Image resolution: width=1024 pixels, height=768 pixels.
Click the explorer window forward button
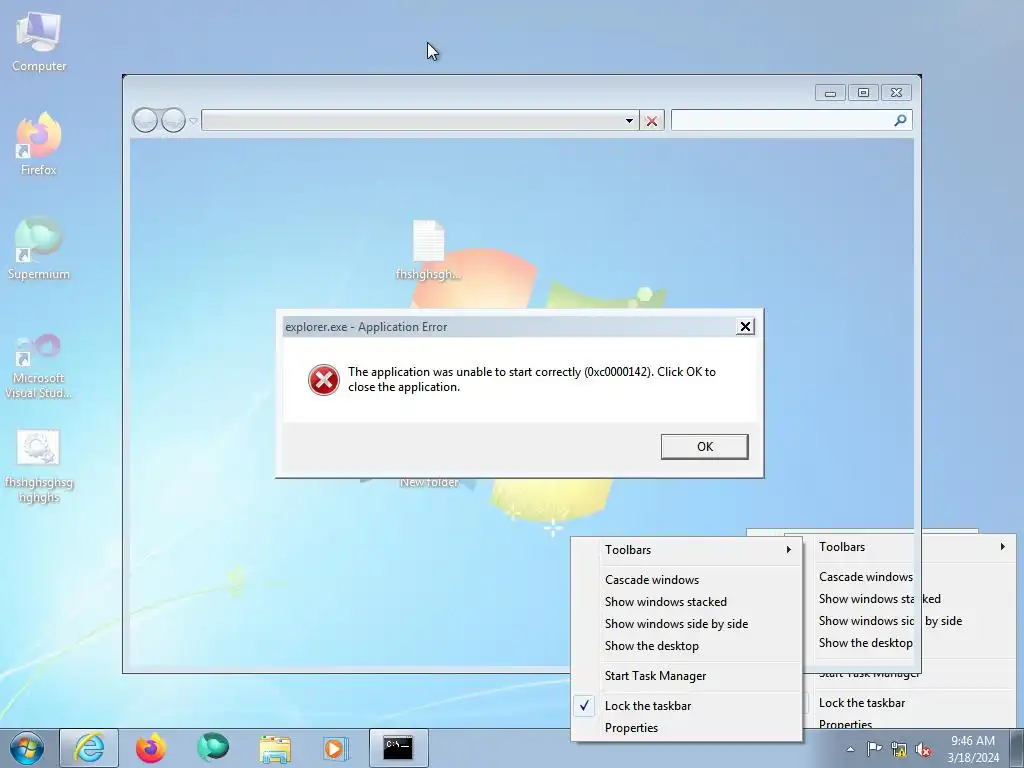pyautogui.click(x=173, y=120)
